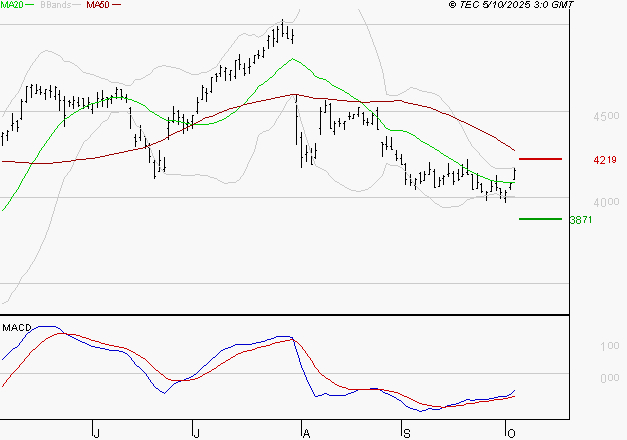Select the red 4219 resistance line
Screen dimensions: 627x440
click(x=541, y=159)
